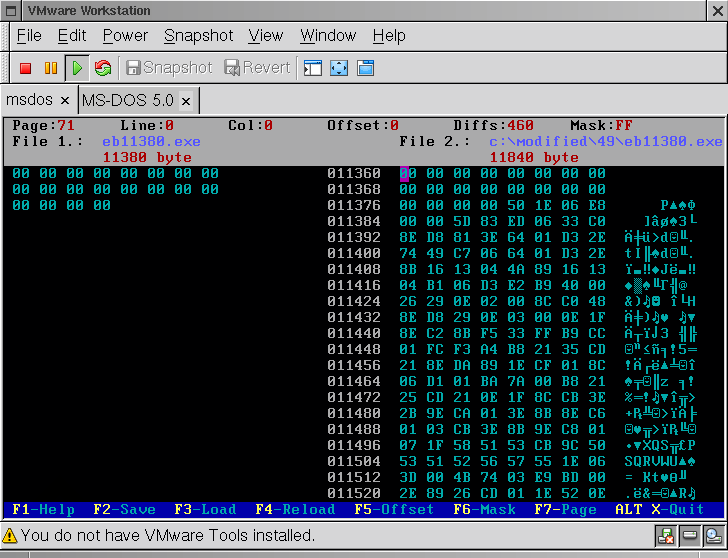Screen dimensions: 728x558
Task: Open the Edit menu
Action: (72, 36)
